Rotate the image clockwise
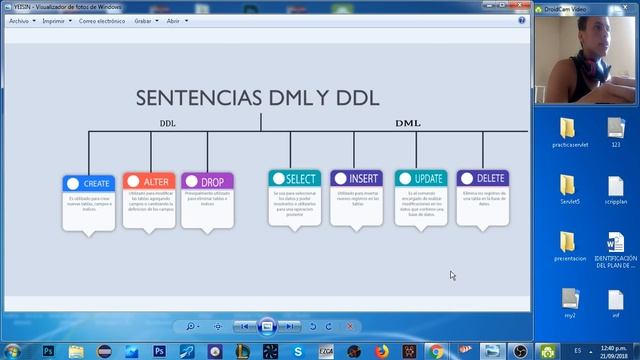The image size is (640, 360). coord(329,327)
